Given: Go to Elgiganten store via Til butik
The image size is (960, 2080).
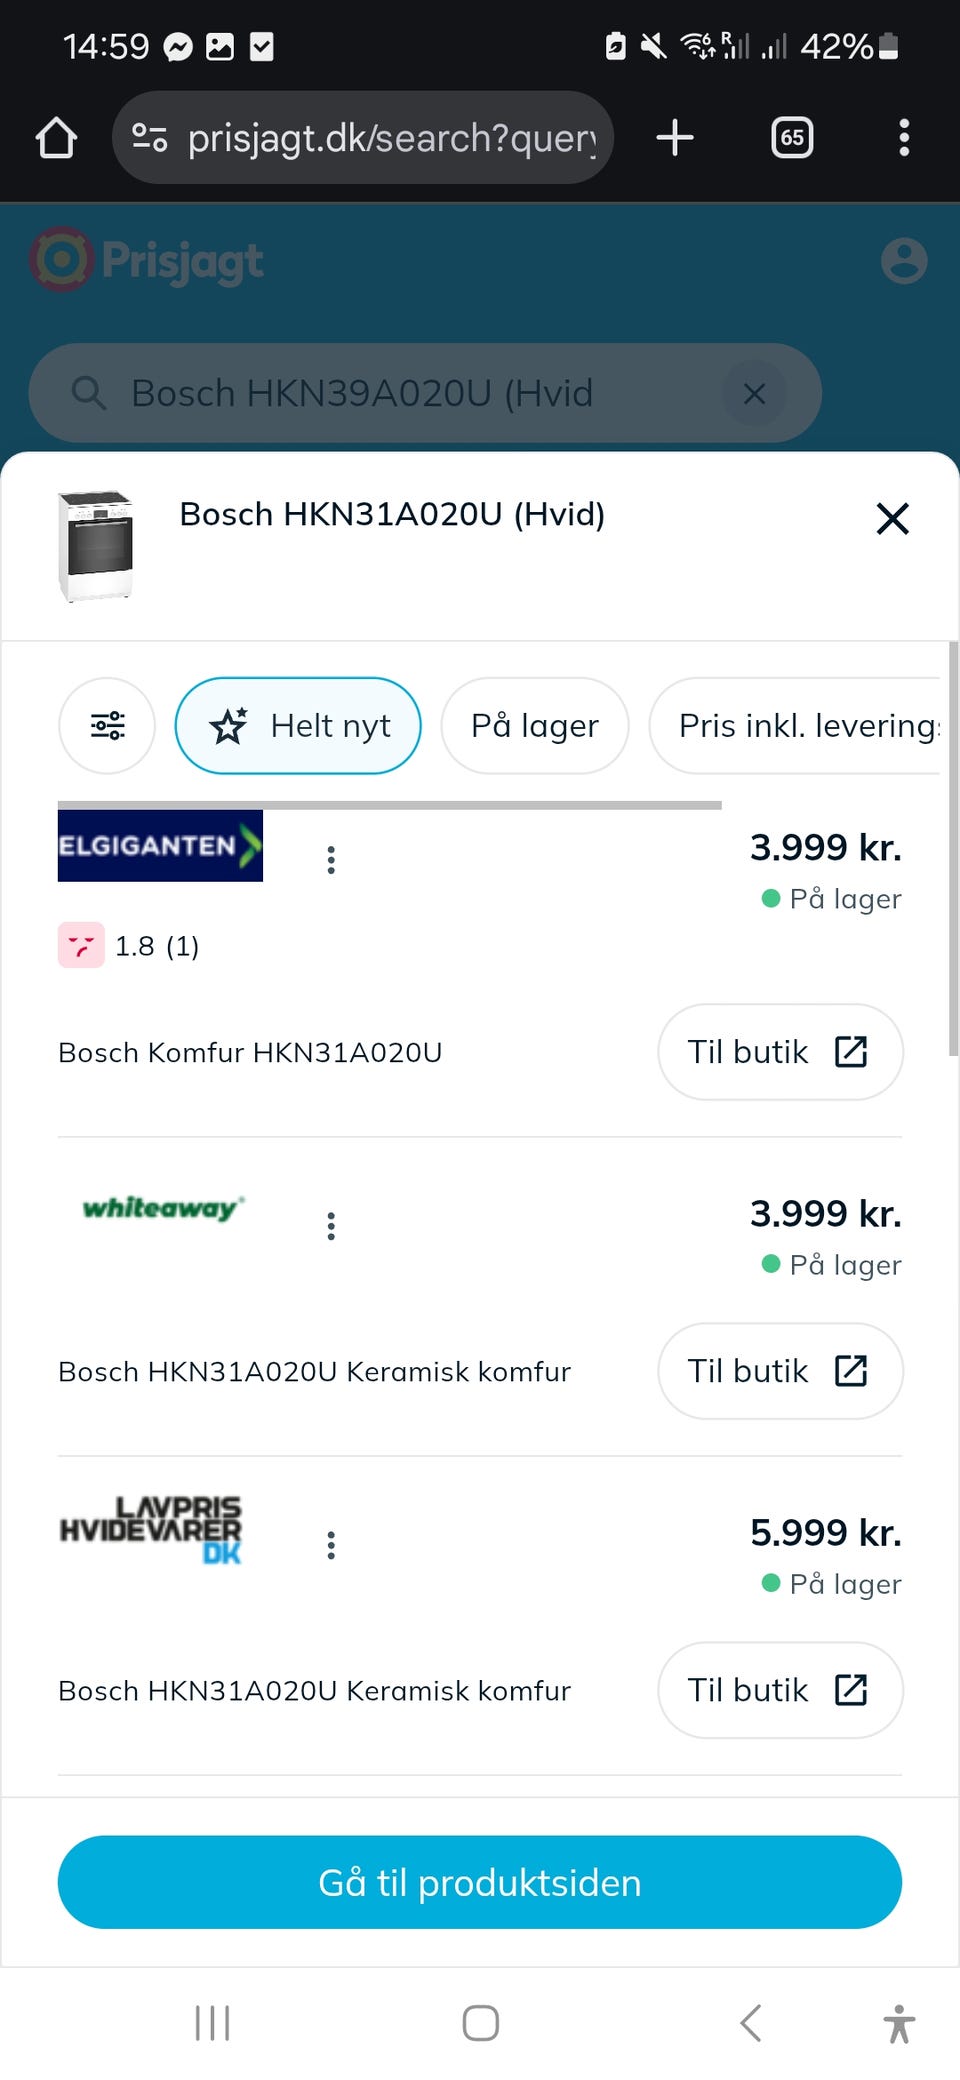Looking at the screenshot, I should (780, 1052).
